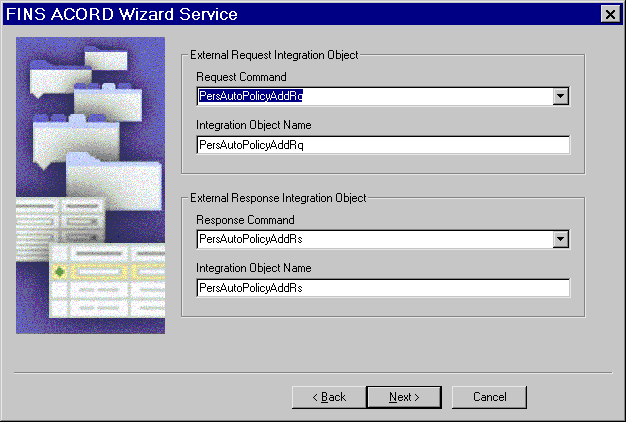Image resolution: width=626 pixels, height=422 pixels.
Task: Focus the Request Integration Object Name field
Action: point(383,145)
